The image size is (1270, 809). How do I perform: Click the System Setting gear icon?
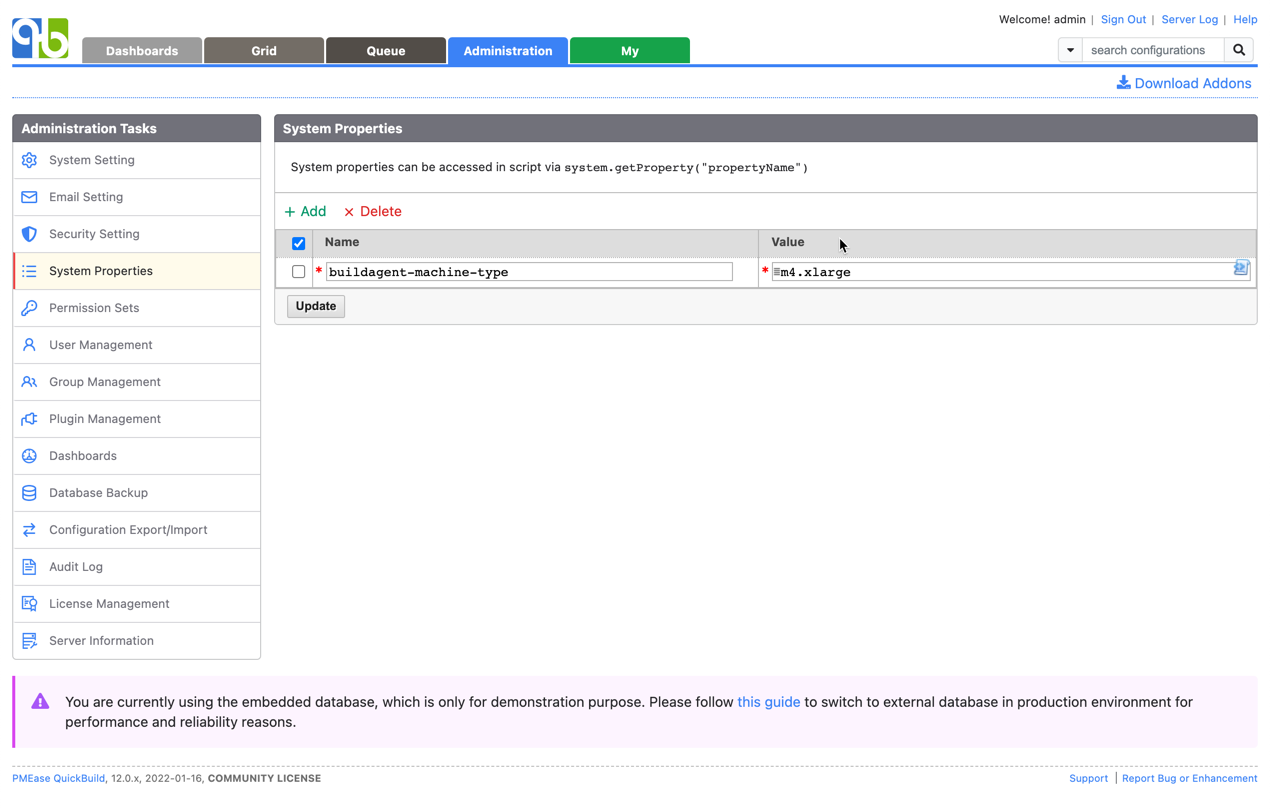[29, 160]
